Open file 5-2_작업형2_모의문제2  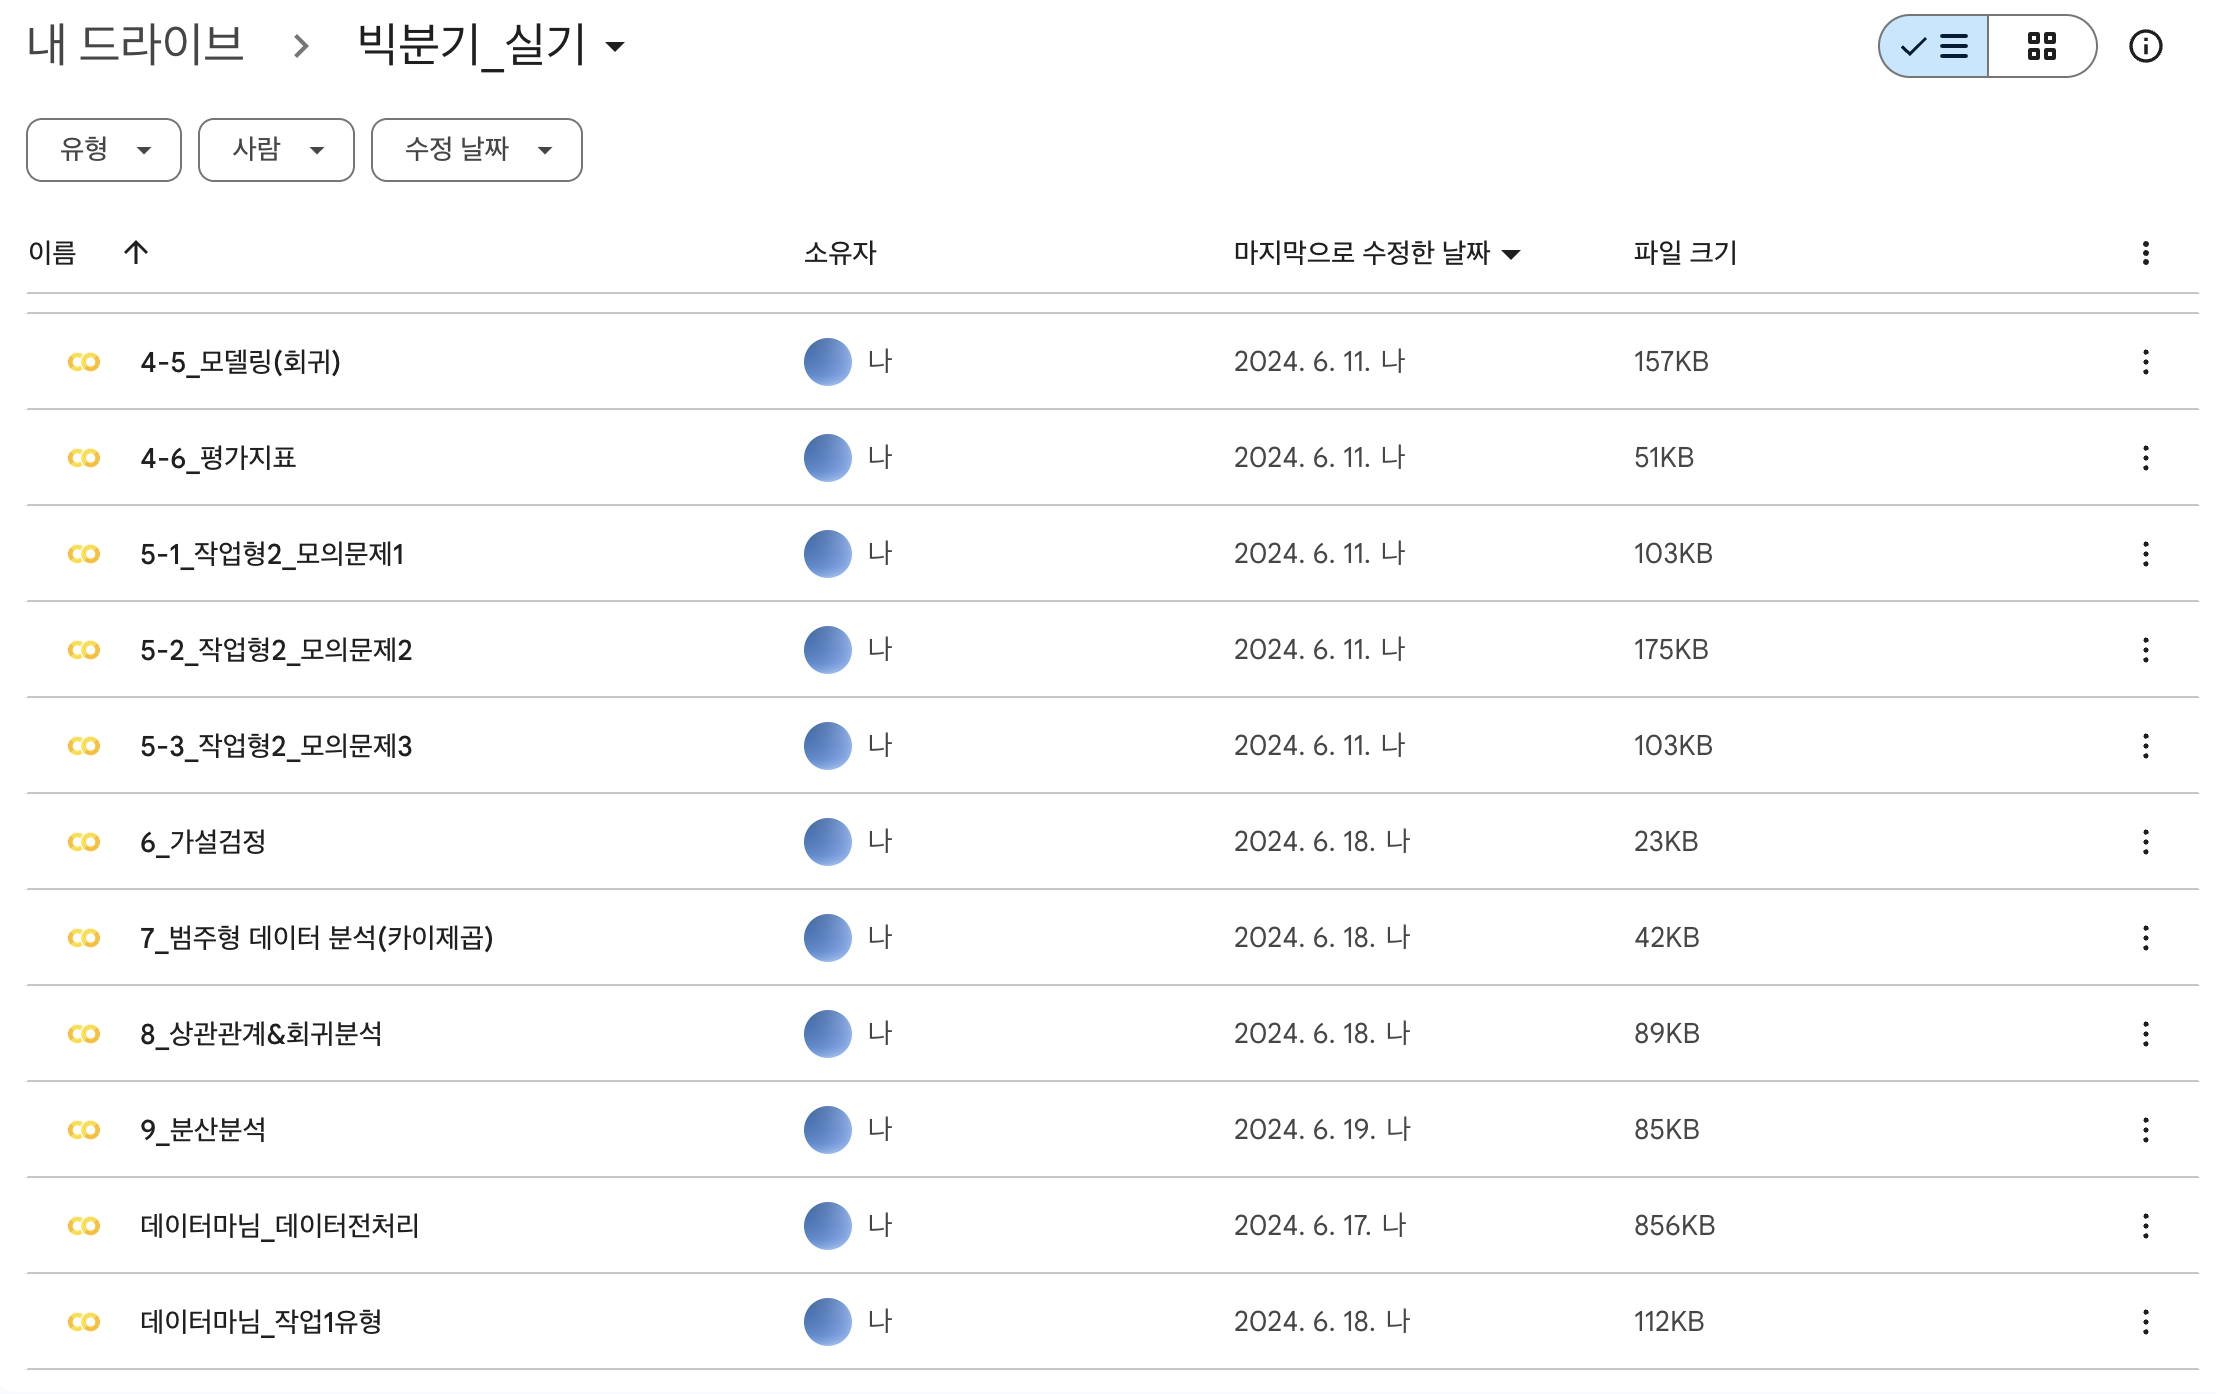click(x=276, y=650)
